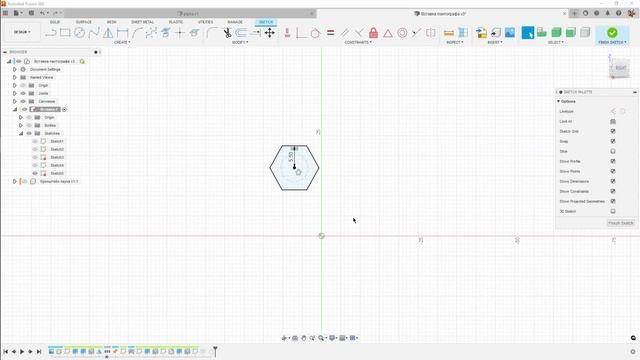The height and width of the screenshot is (360, 640).
Task: Open the Inspect dropdown menu
Action: click(454, 42)
